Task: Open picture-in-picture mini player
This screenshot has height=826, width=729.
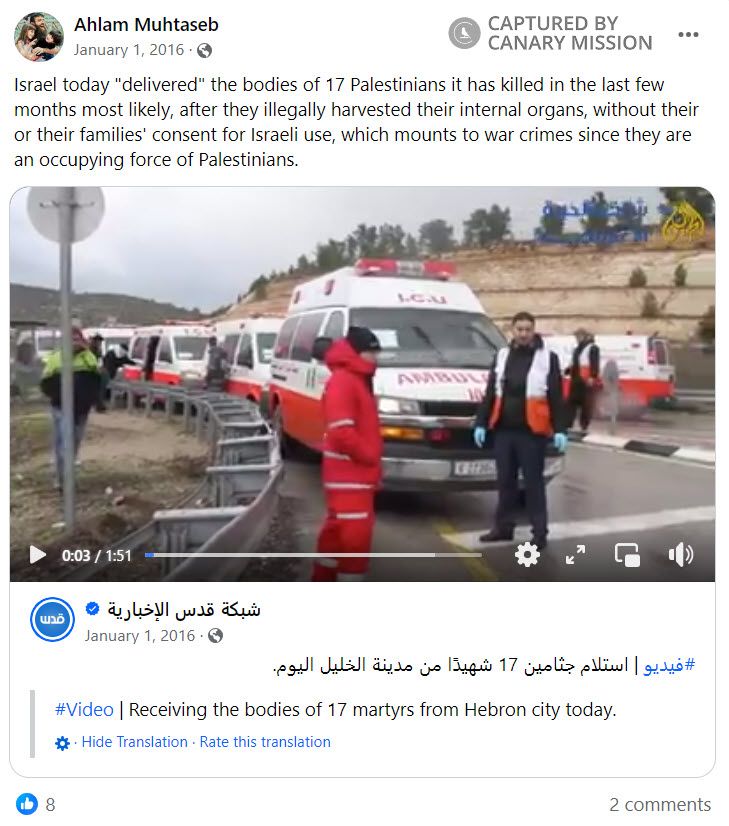Action: [627, 555]
